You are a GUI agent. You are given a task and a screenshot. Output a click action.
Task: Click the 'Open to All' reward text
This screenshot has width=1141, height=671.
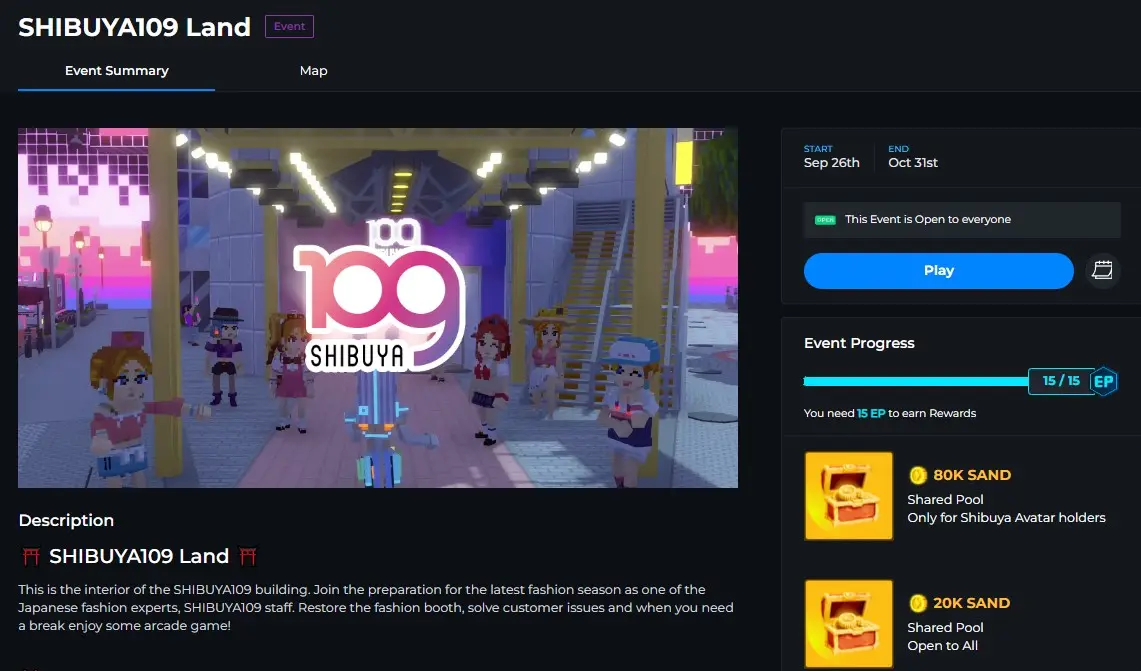[942, 646]
